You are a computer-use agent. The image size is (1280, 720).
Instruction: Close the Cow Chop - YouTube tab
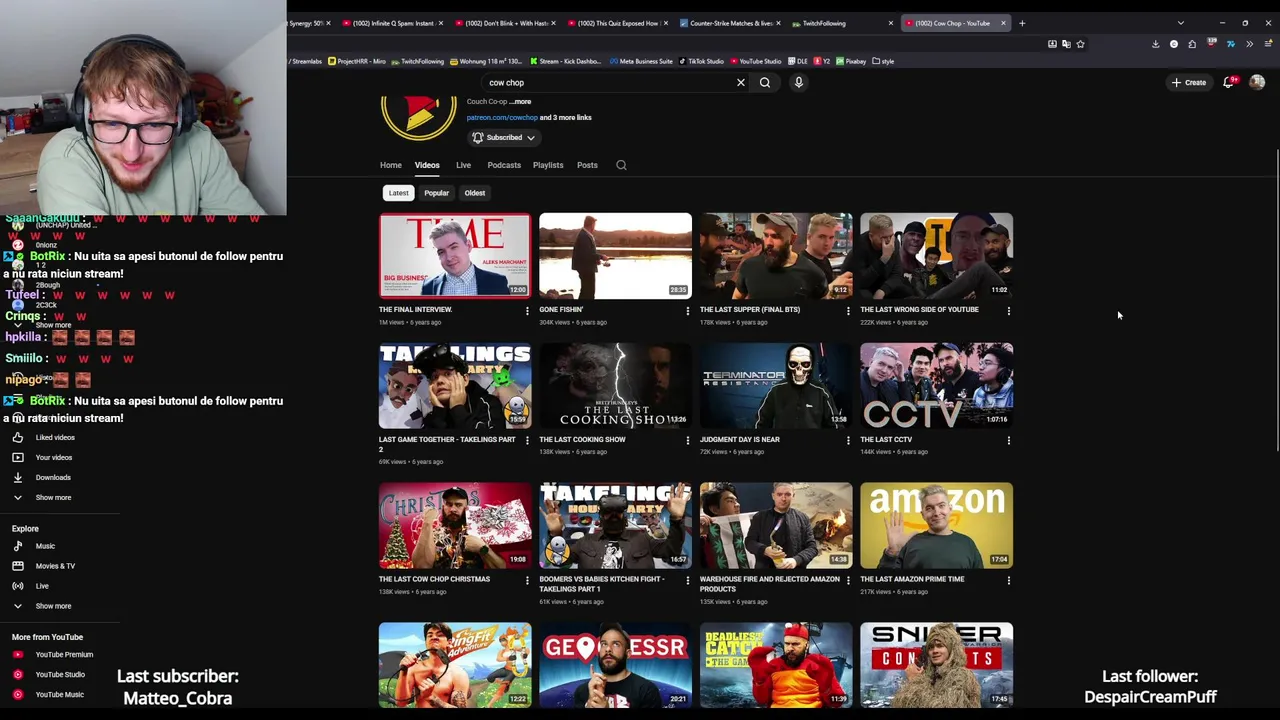coord(1003,23)
